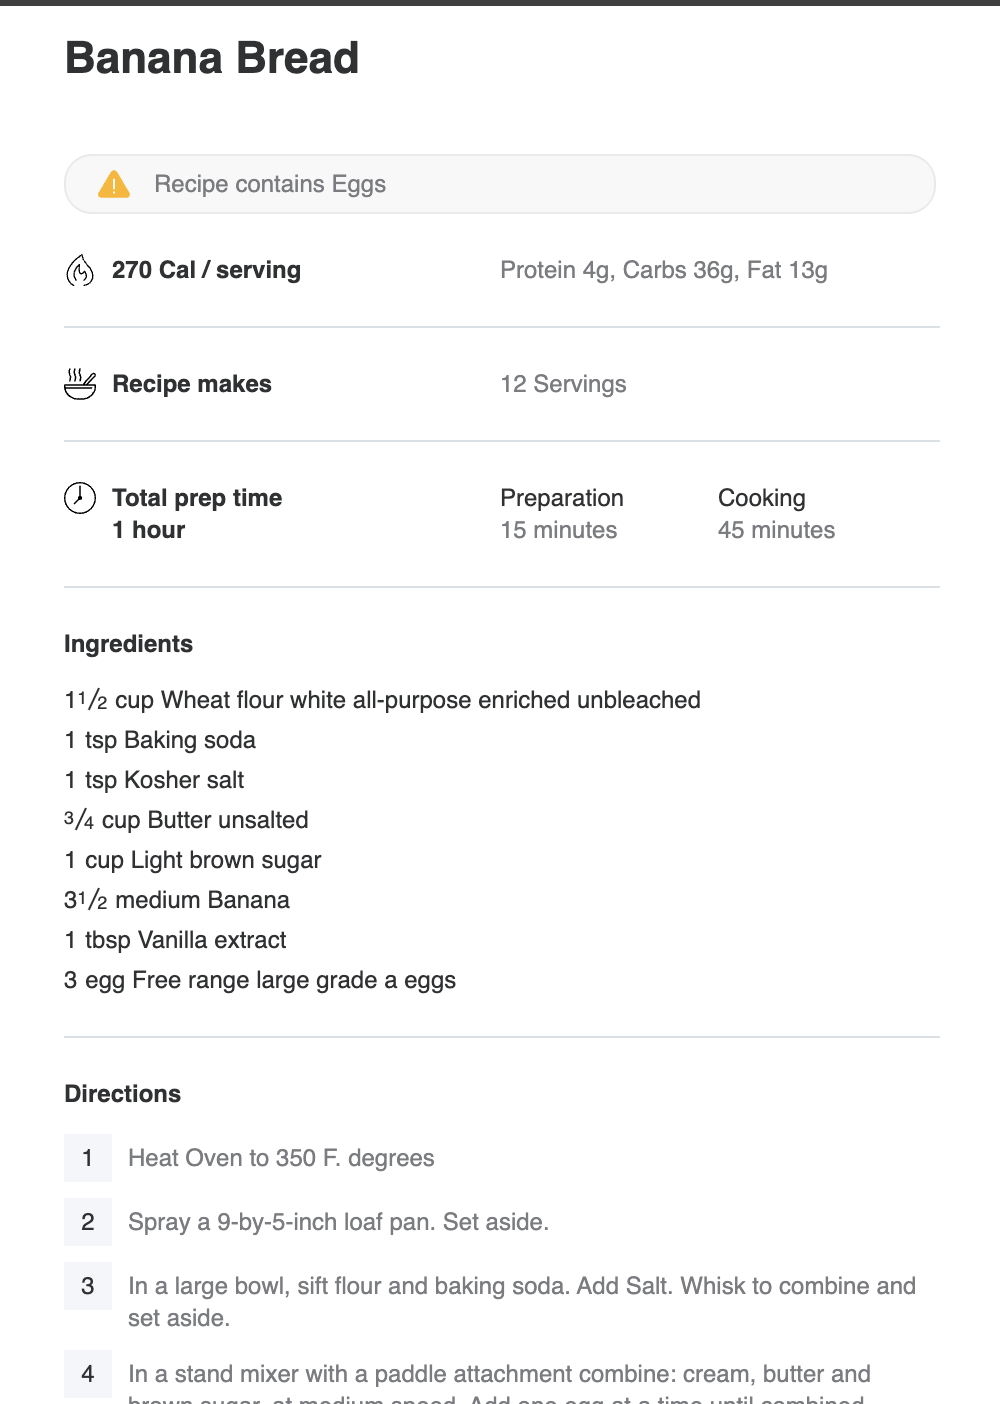Select the Wheat flour ingredient line

pos(382,700)
